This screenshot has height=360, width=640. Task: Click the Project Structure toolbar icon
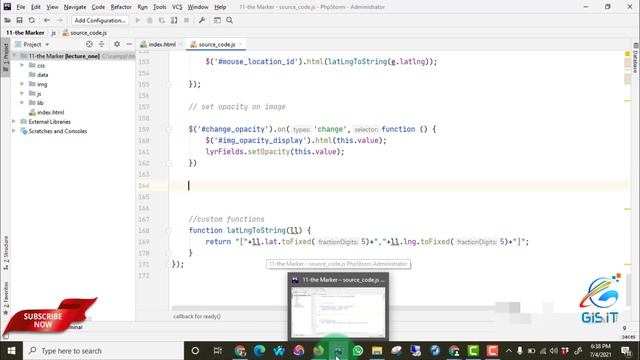pos(217,20)
